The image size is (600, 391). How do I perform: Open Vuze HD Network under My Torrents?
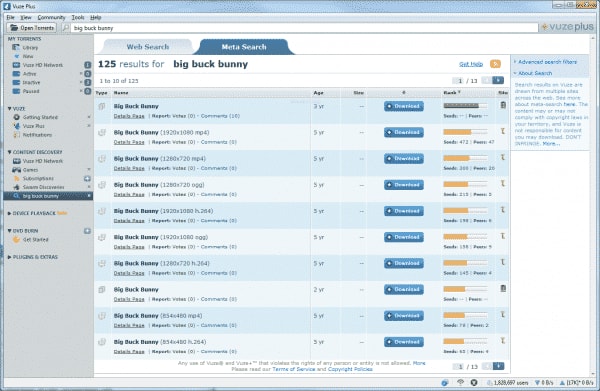(x=42, y=65)
